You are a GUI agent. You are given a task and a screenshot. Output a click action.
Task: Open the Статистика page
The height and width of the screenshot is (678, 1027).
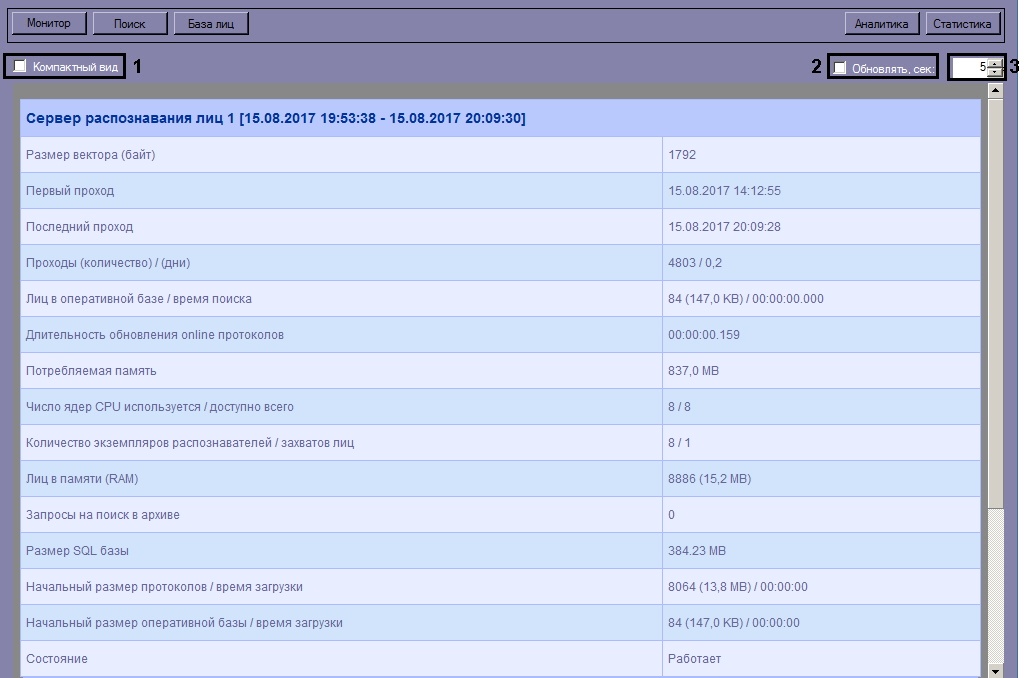click(x=961, y=23)
